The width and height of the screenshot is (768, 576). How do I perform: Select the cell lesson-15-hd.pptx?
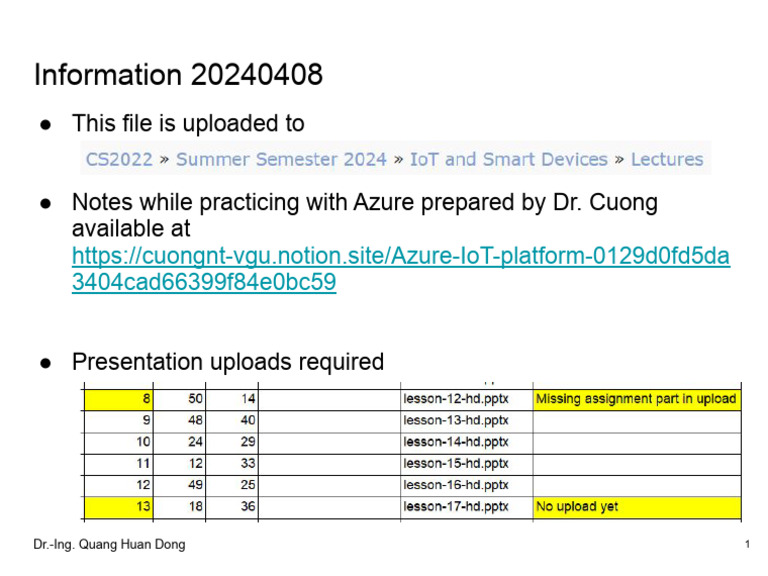(x=466, y=464)
